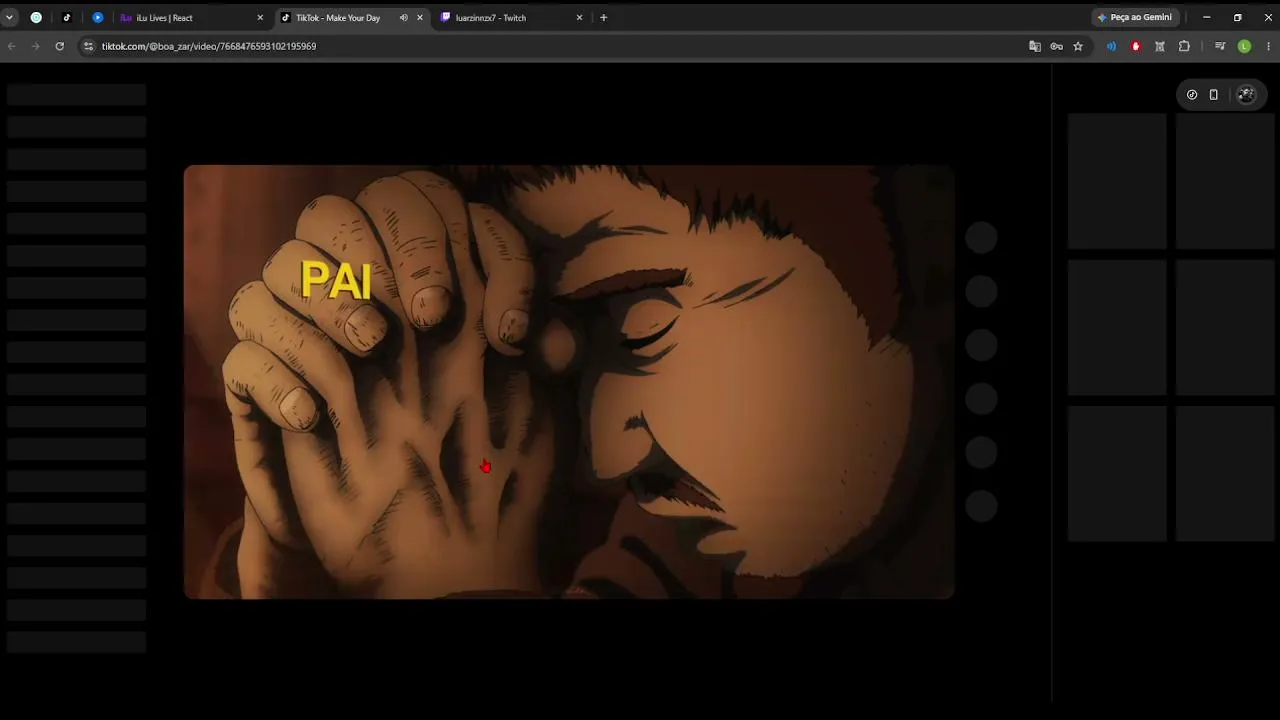The height and width of the screenshot is (720, 1280).
Task: Close the TikTok - Make Your Day tab
Action: click(420, 17)
